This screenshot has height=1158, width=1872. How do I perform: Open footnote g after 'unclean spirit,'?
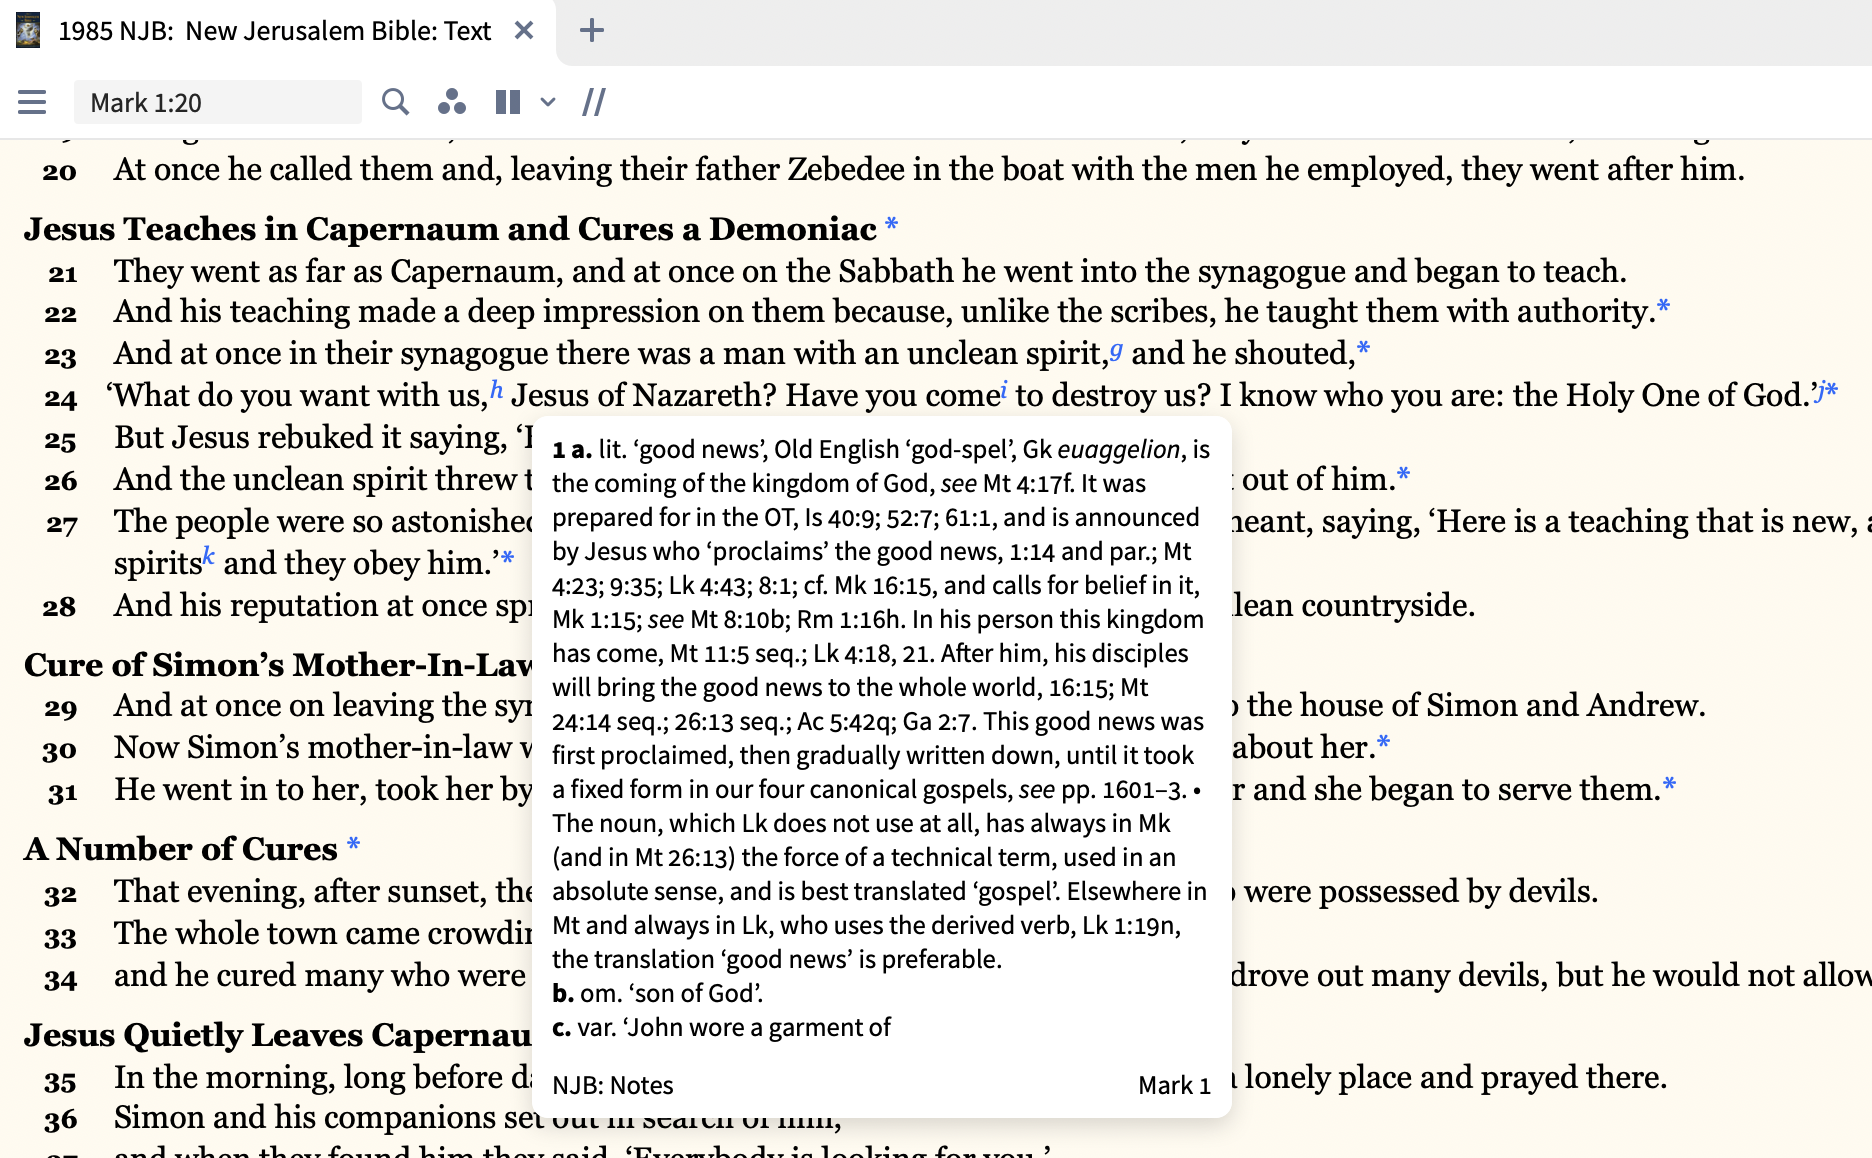pos(1116,350)
